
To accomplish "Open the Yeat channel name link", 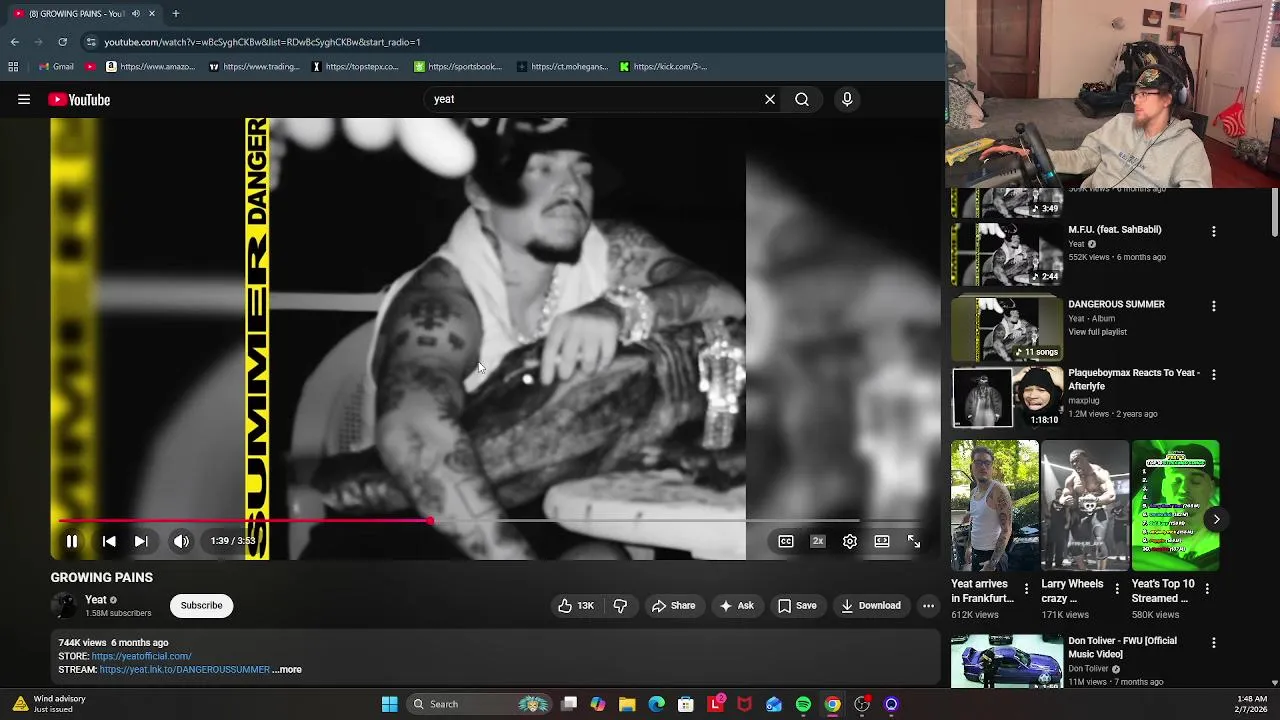I will (96, 599).
